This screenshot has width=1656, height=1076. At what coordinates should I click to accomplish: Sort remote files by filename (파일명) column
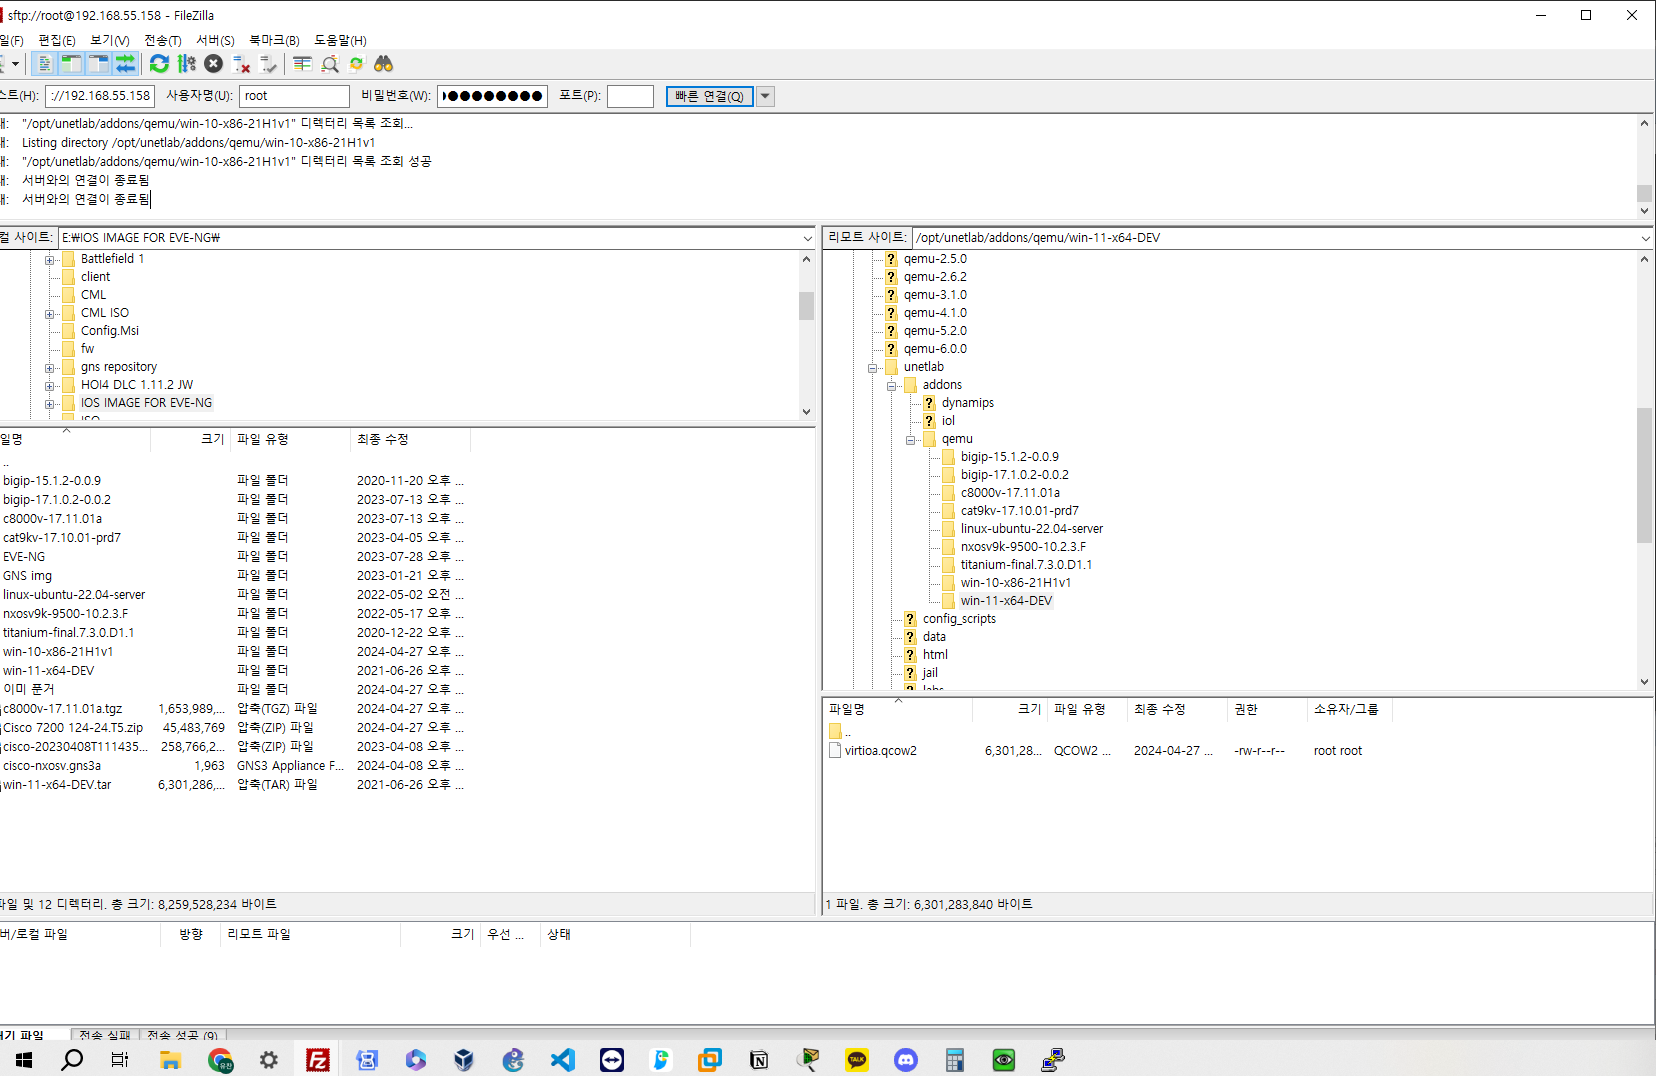click(x=898, y=709)
